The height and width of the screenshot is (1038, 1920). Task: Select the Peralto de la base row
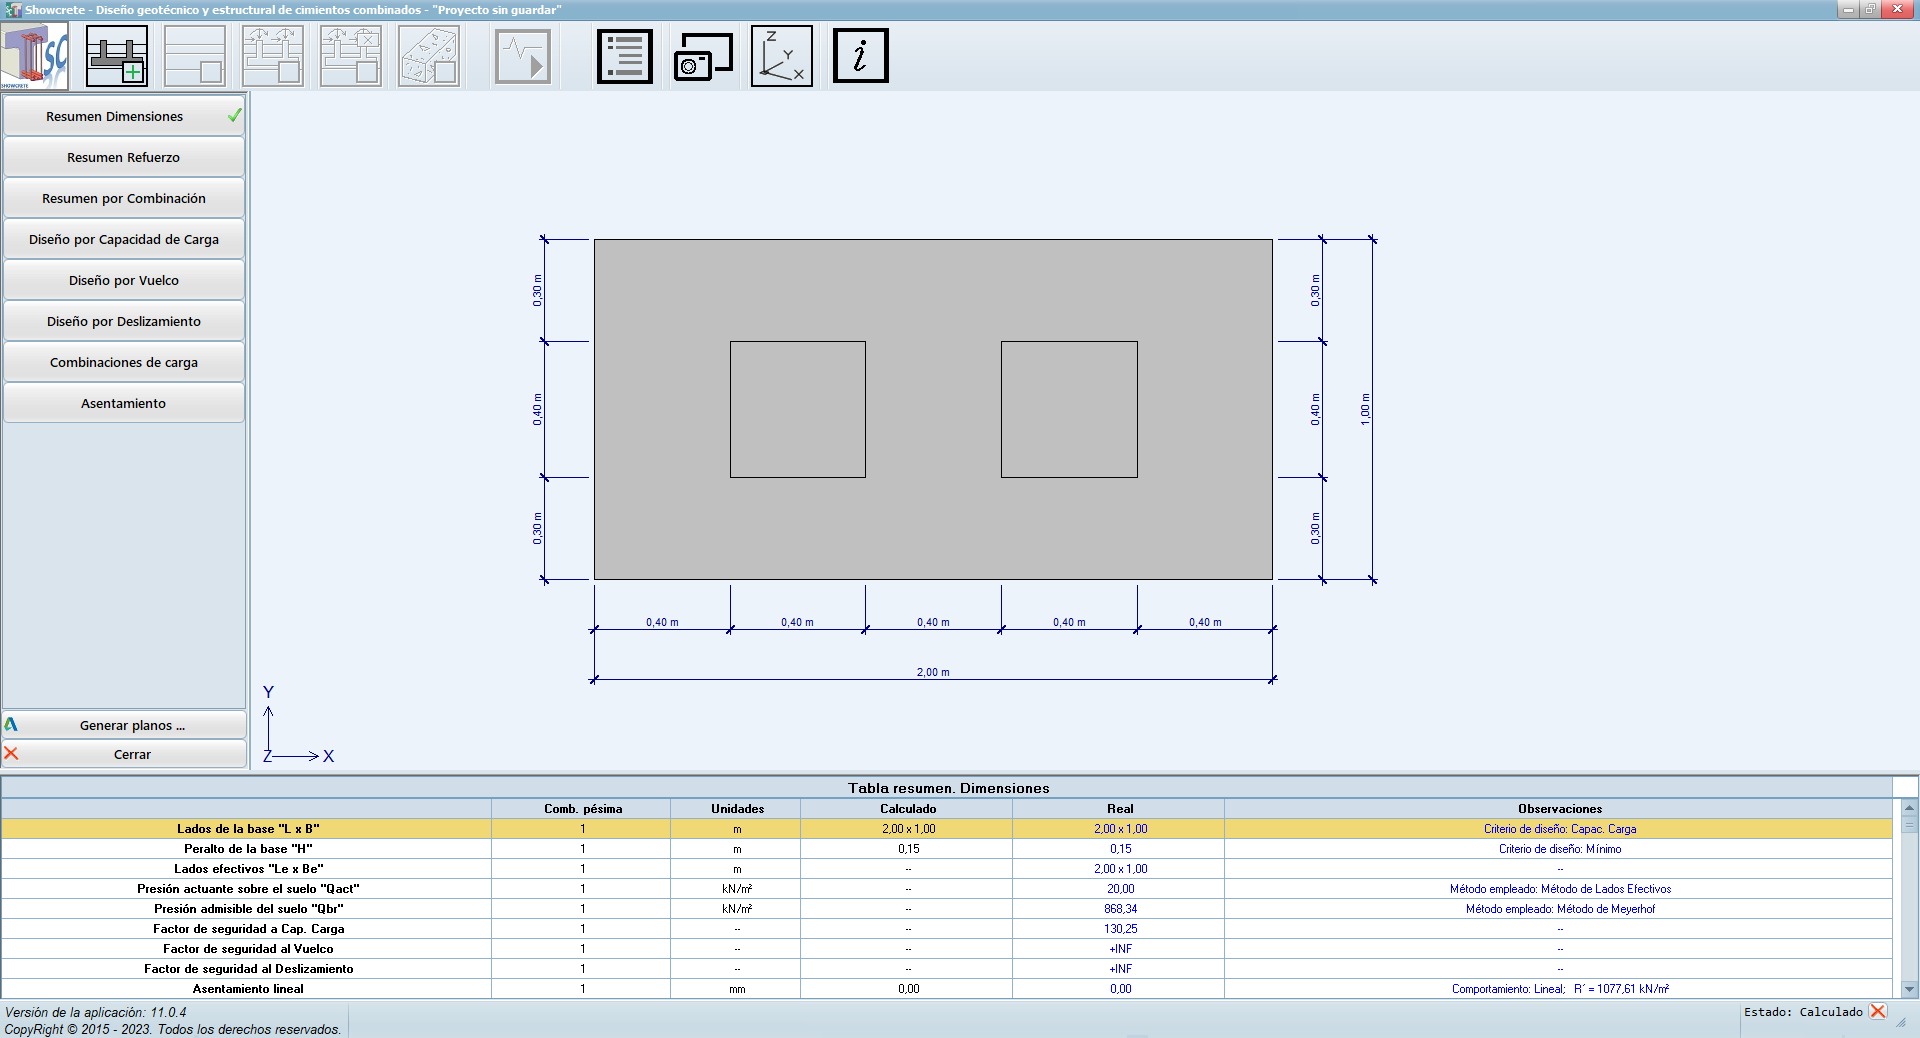[x=248, y=849]
